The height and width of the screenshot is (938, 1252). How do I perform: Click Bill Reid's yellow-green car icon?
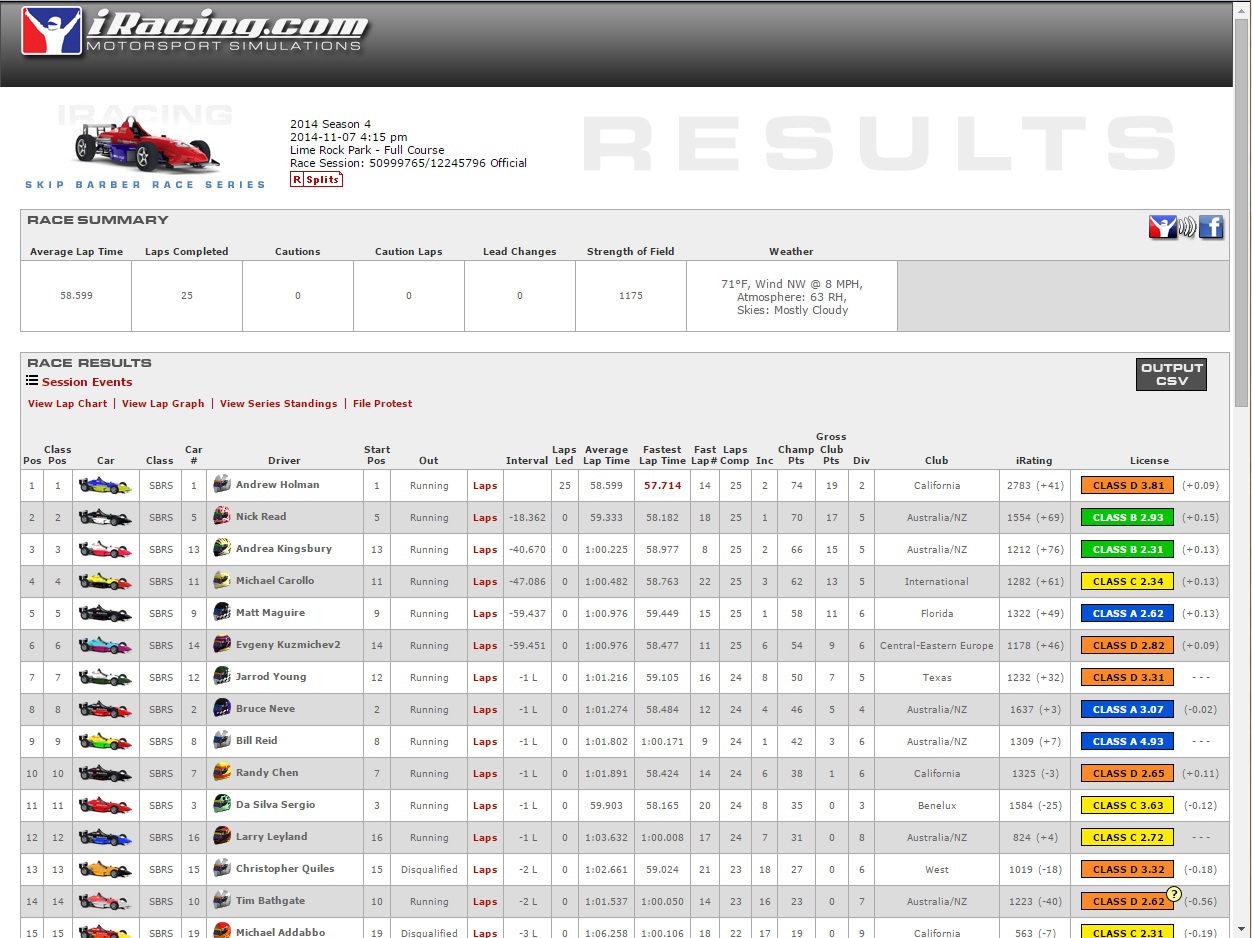105,741
